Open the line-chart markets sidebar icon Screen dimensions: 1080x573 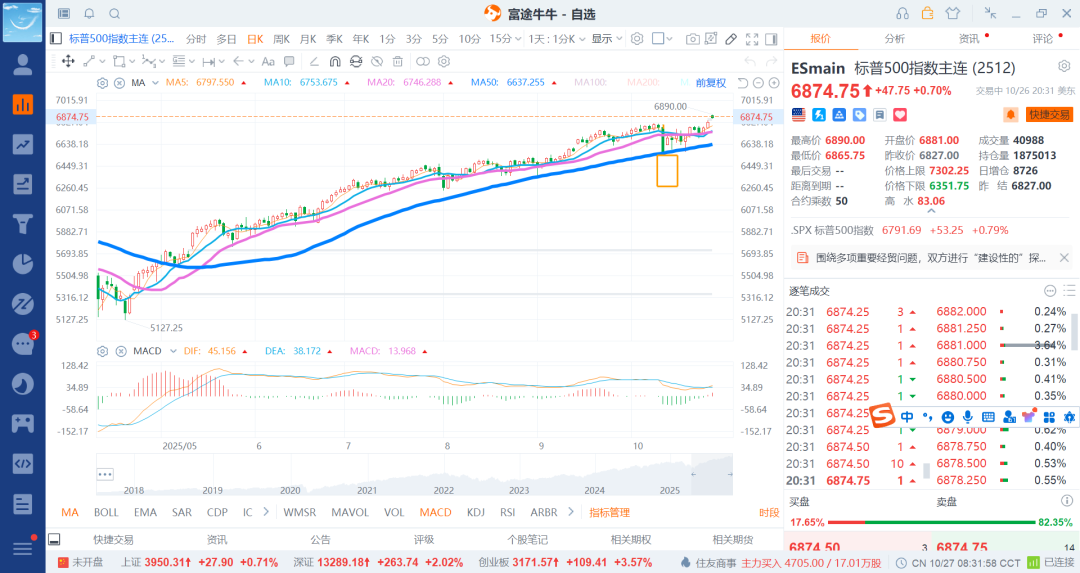(23, 144)
